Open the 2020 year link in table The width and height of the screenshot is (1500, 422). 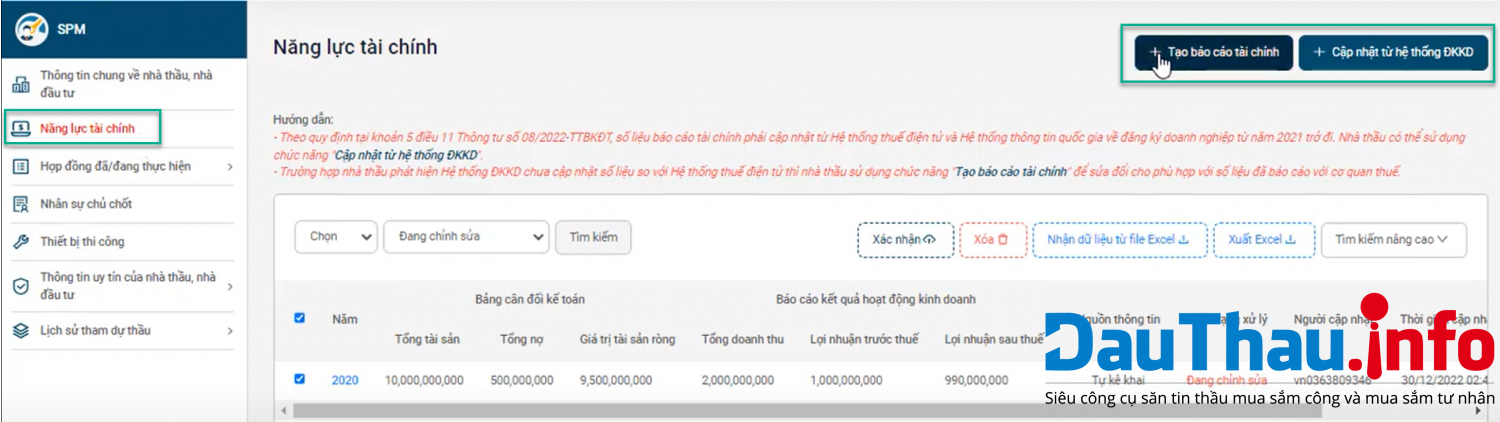coord(345,380)
